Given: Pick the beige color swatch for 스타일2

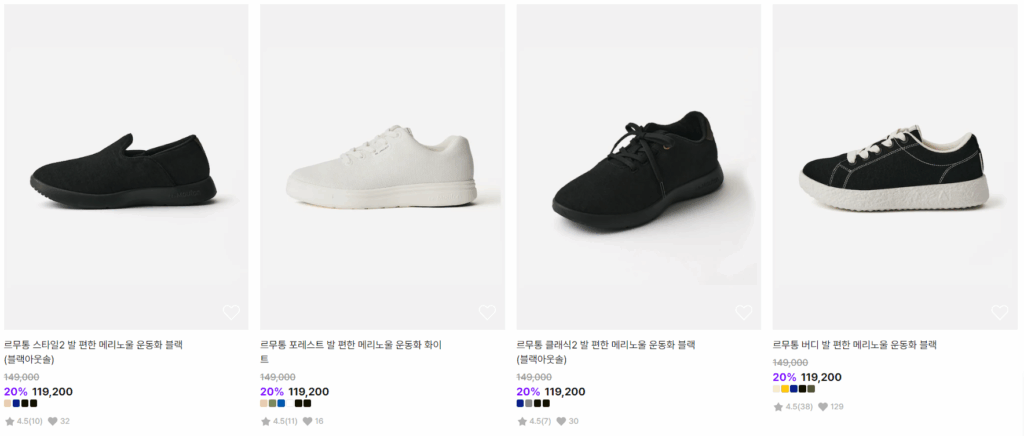Looking at the screenshot, I should pos(8,404).
